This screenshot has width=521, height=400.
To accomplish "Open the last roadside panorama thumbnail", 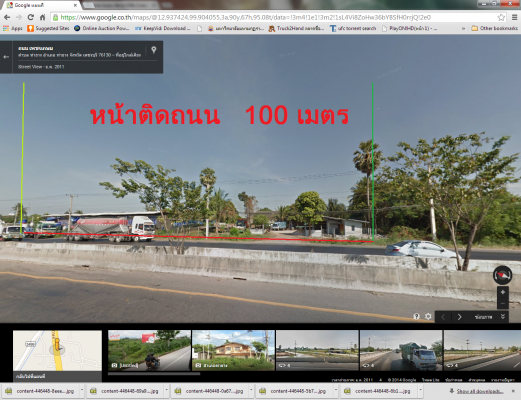I will (x=482, y=350).
